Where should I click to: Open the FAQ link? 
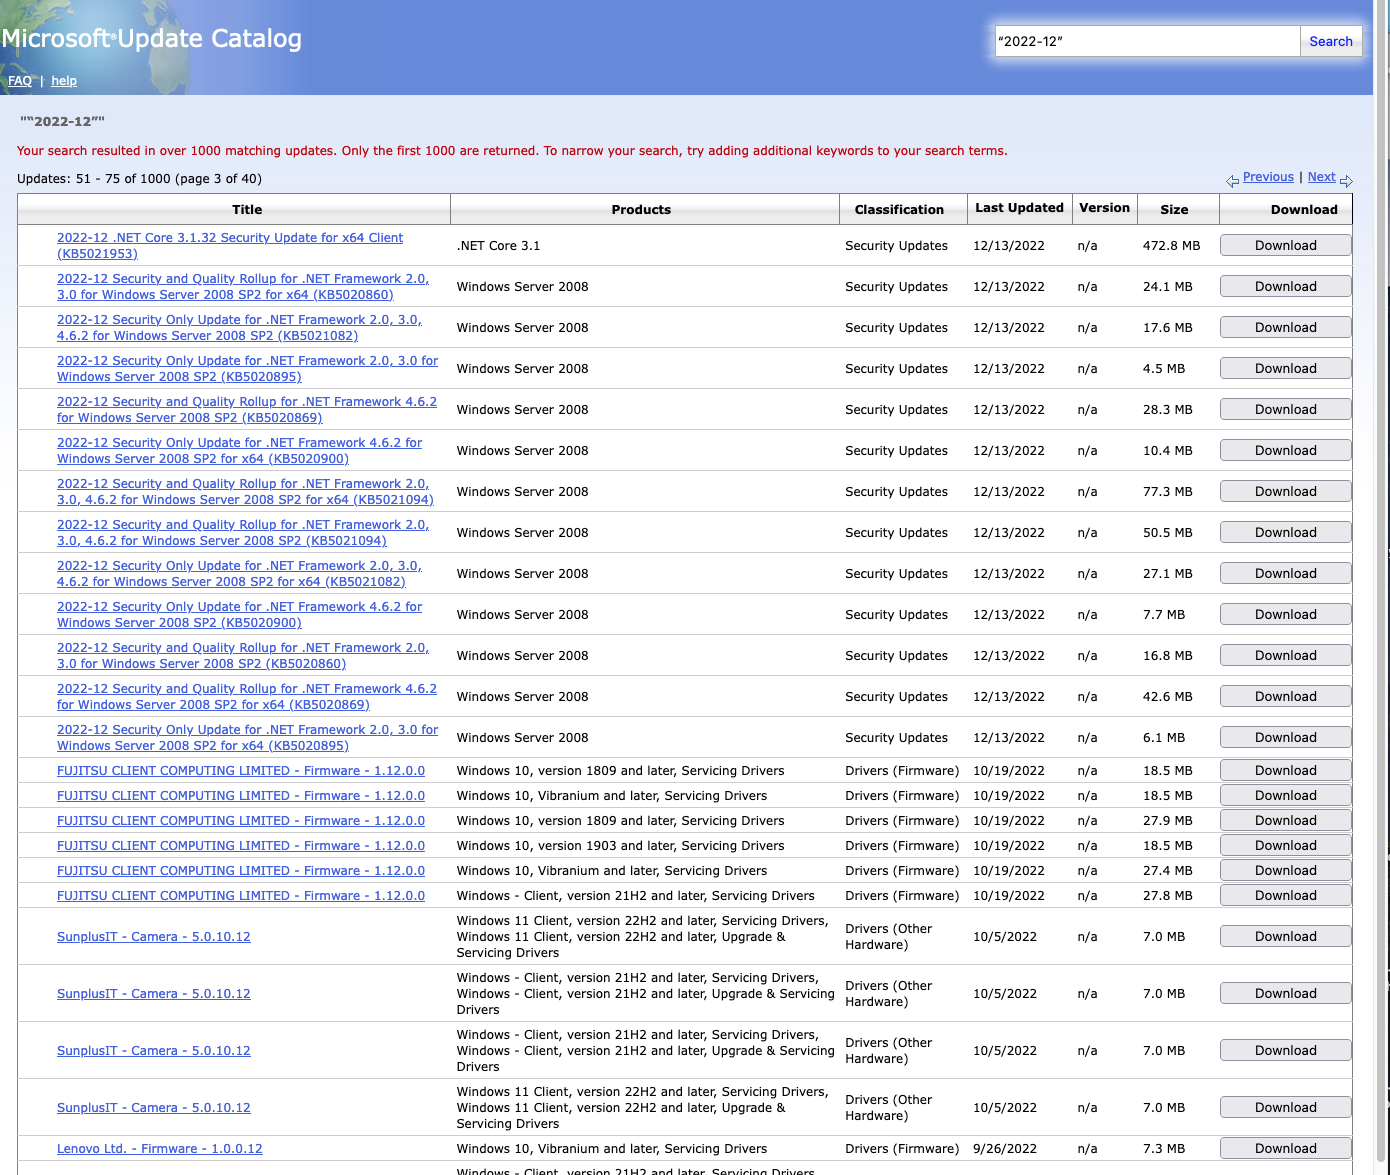(20, 81)
